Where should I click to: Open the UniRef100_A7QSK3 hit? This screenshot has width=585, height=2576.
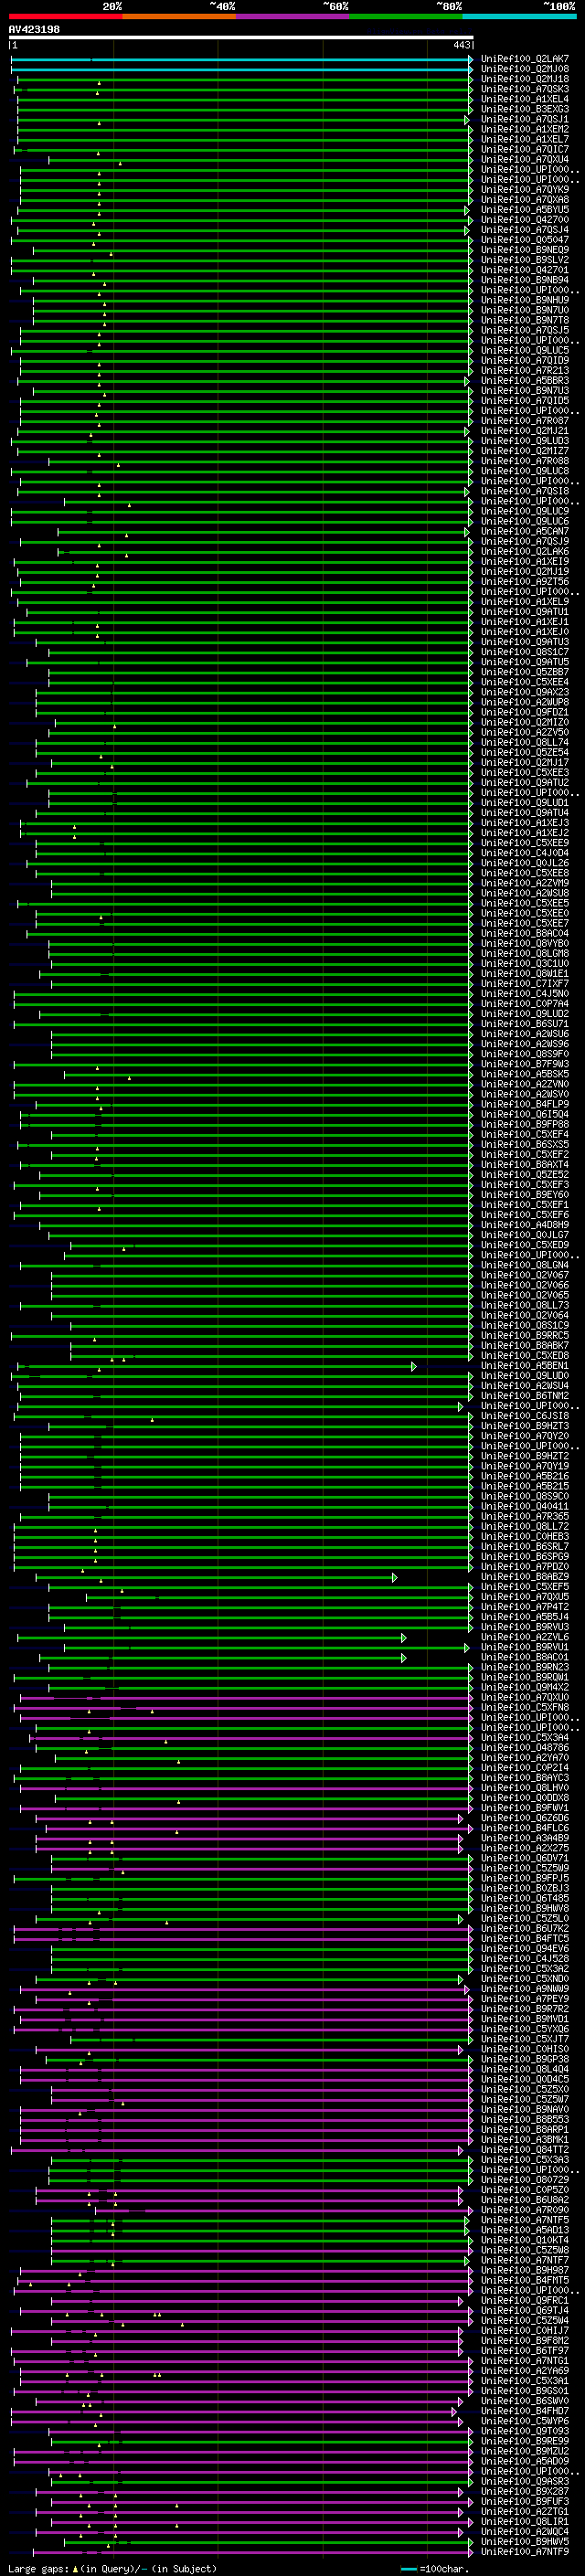coord(525,89)
